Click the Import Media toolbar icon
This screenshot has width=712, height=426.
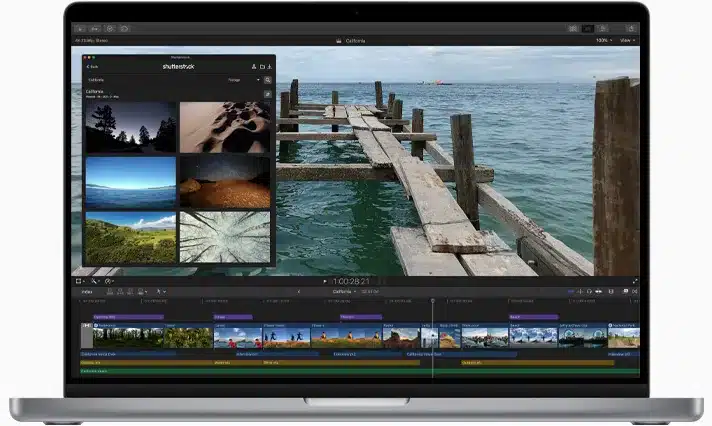click(80, 29)
